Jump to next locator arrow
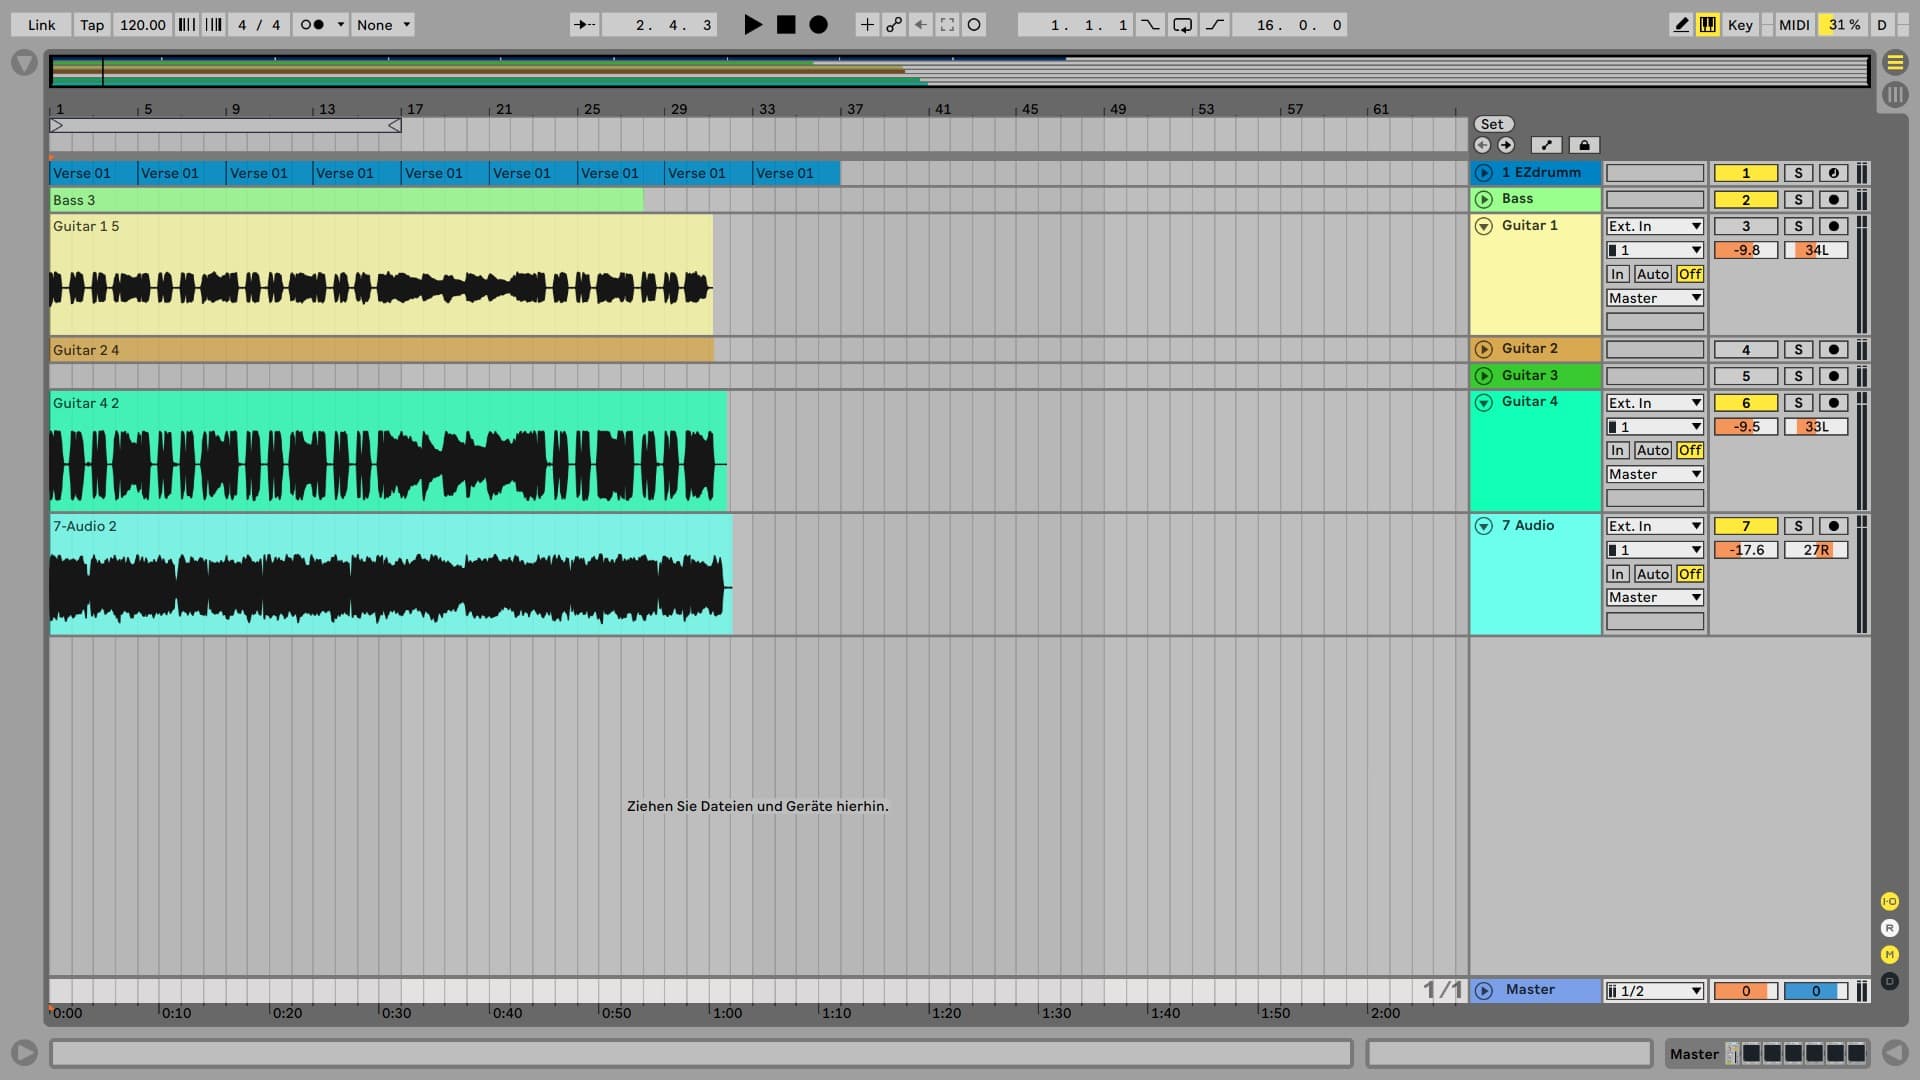Image resolution: width=1920 pixels, height=1080 pixels. [1506, 145]
